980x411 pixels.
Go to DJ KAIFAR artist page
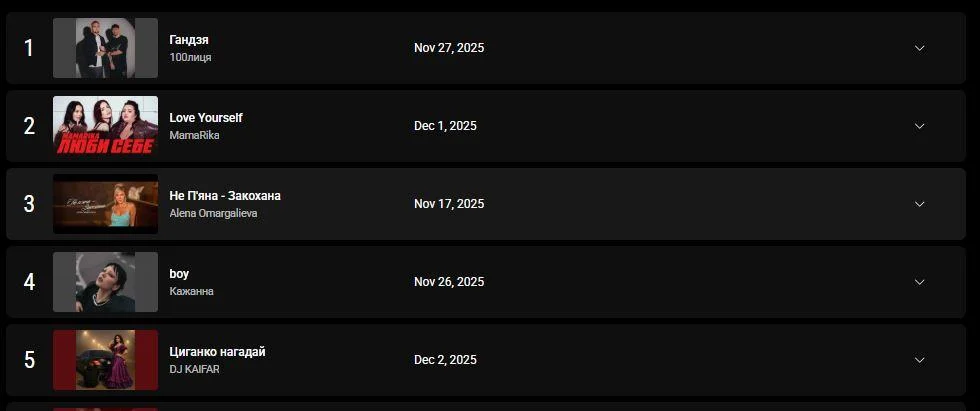(x=194, y=369)
